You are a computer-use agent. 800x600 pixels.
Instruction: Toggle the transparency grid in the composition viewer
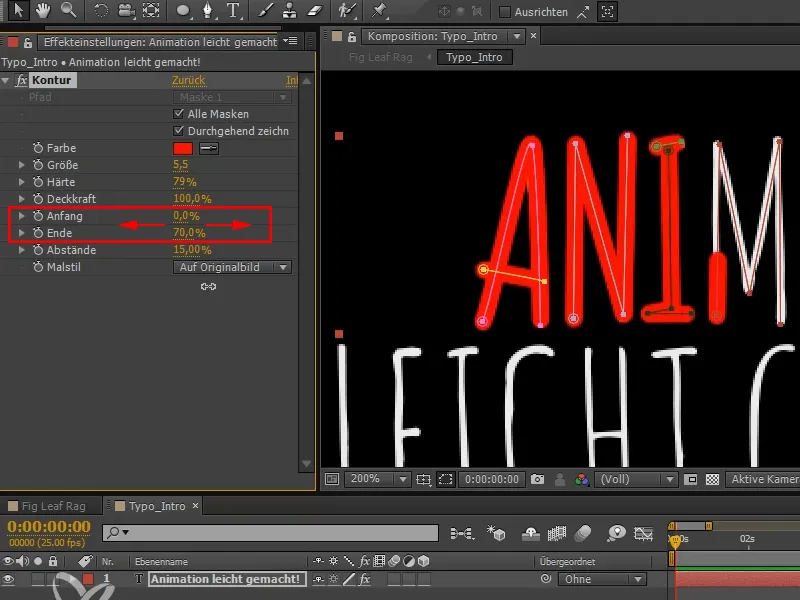pos(712,479)
